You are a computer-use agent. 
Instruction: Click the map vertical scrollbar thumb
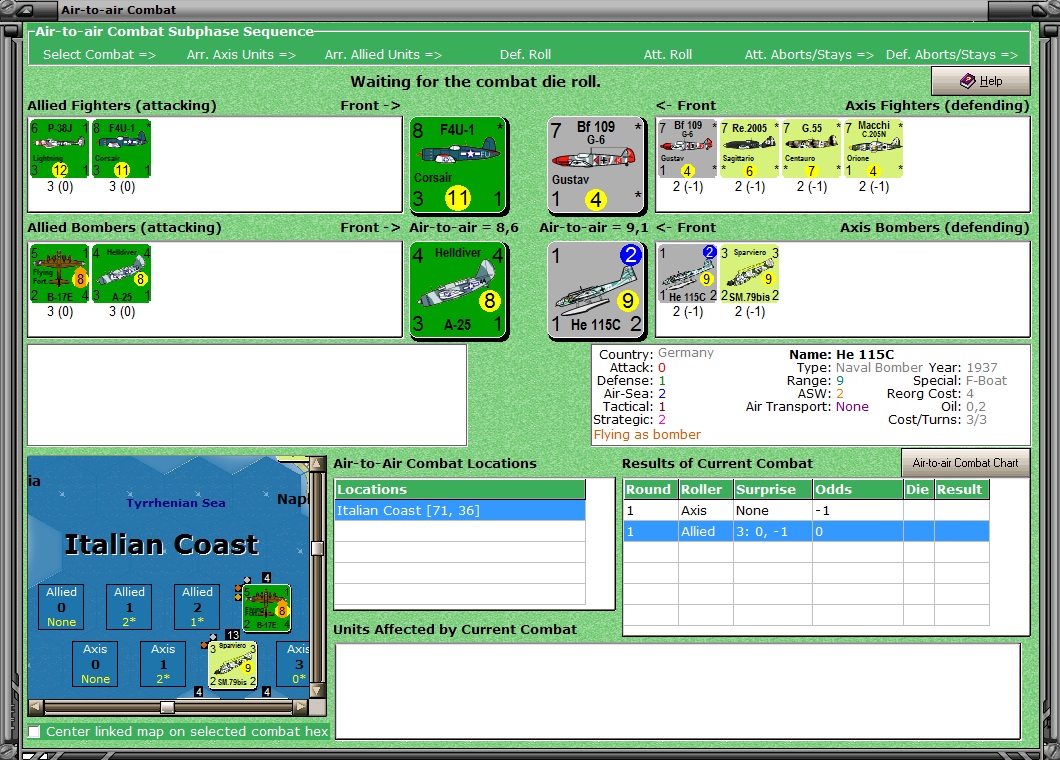coord(316,548)
